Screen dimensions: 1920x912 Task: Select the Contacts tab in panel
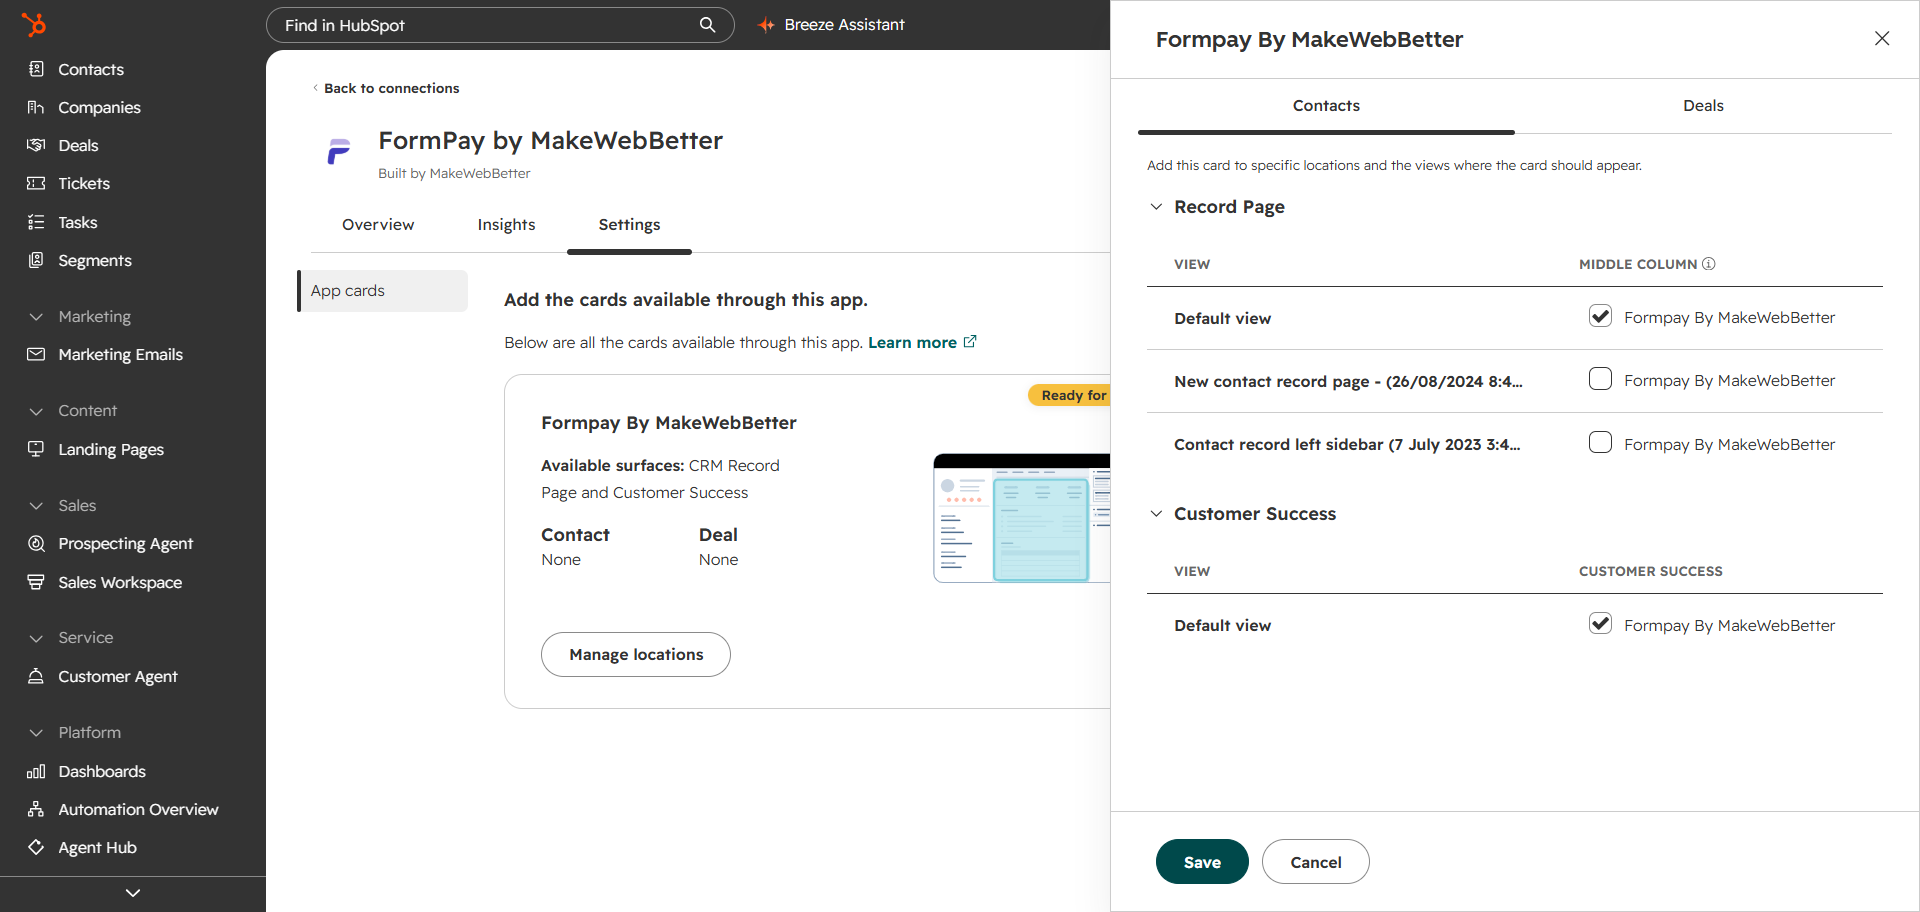click(1326, 106)
